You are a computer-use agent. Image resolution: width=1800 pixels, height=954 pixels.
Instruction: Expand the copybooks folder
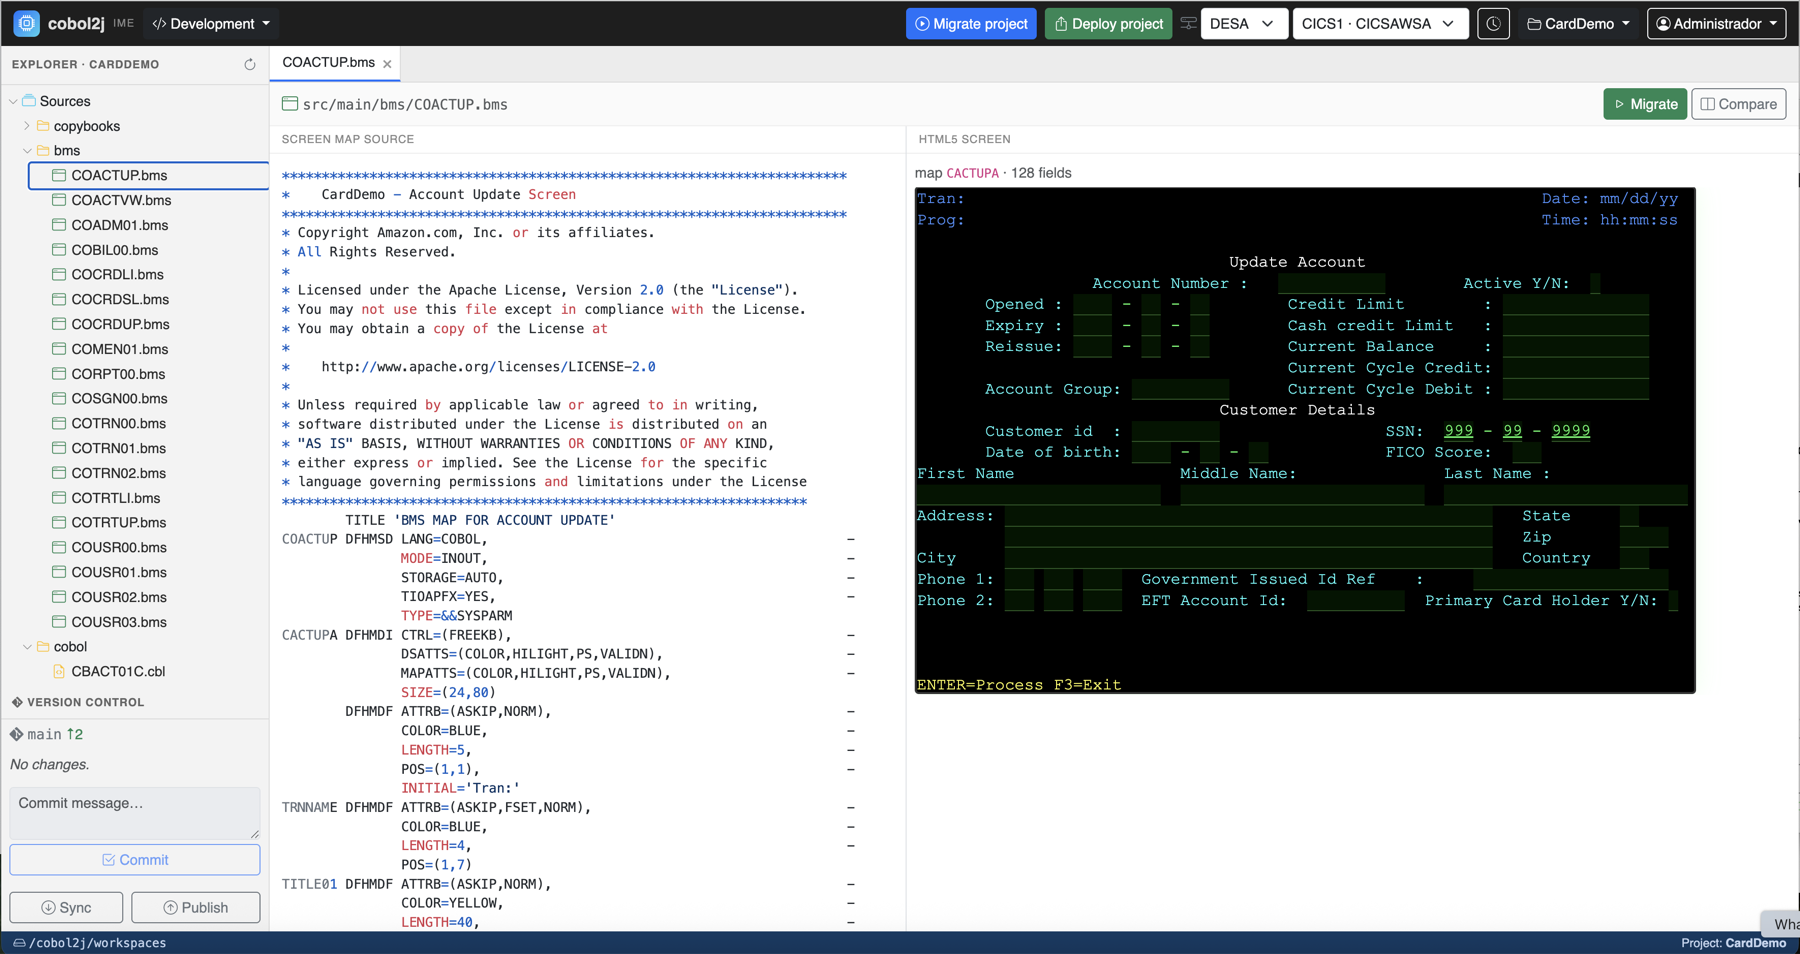tap(27, 126)
